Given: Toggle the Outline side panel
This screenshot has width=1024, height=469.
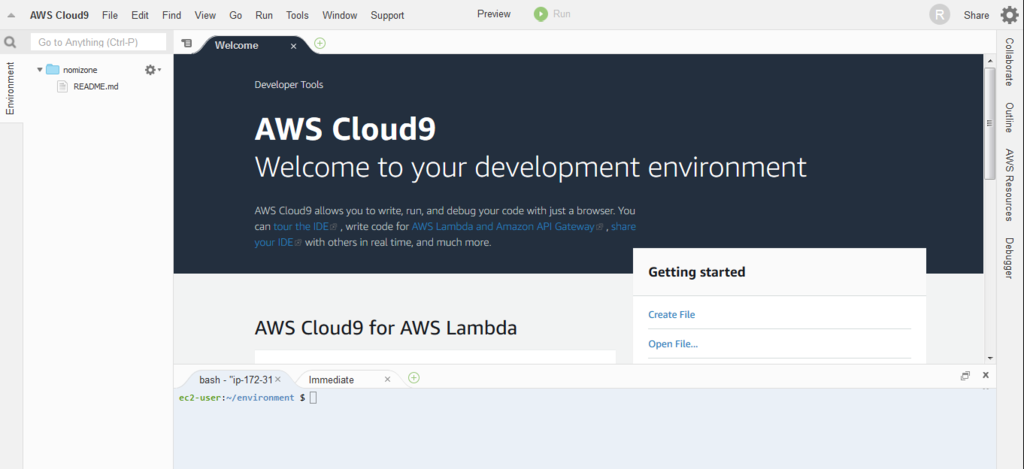Looking at the screenshot, I should [1010, 118].
